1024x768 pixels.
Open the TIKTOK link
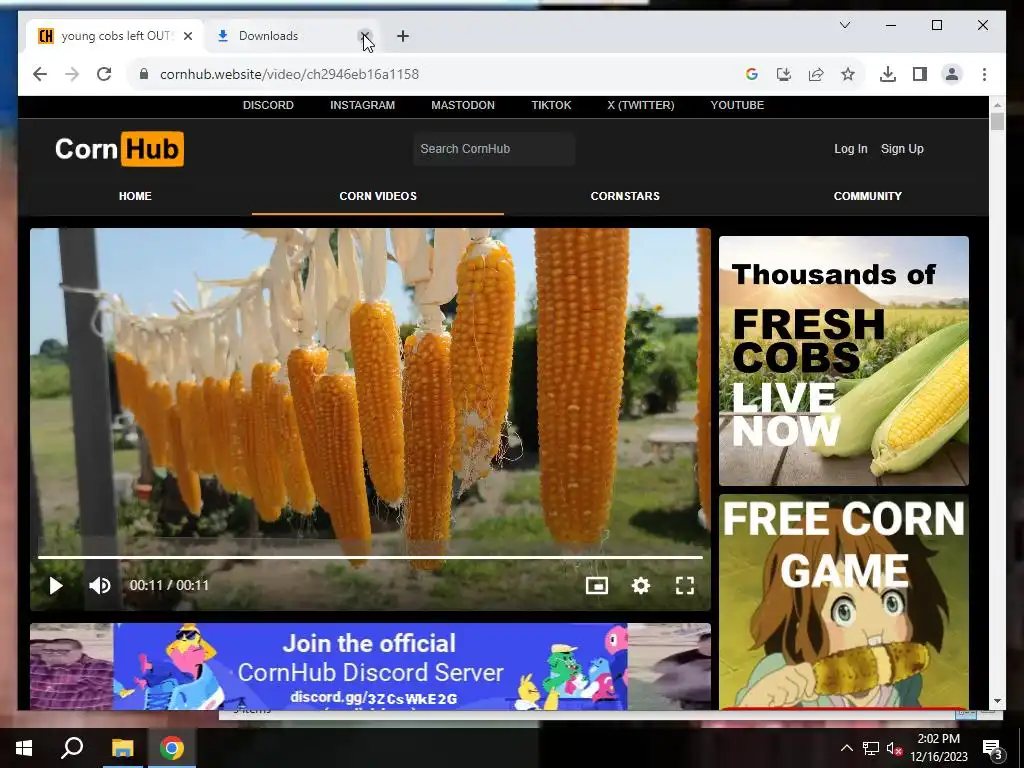551,105
